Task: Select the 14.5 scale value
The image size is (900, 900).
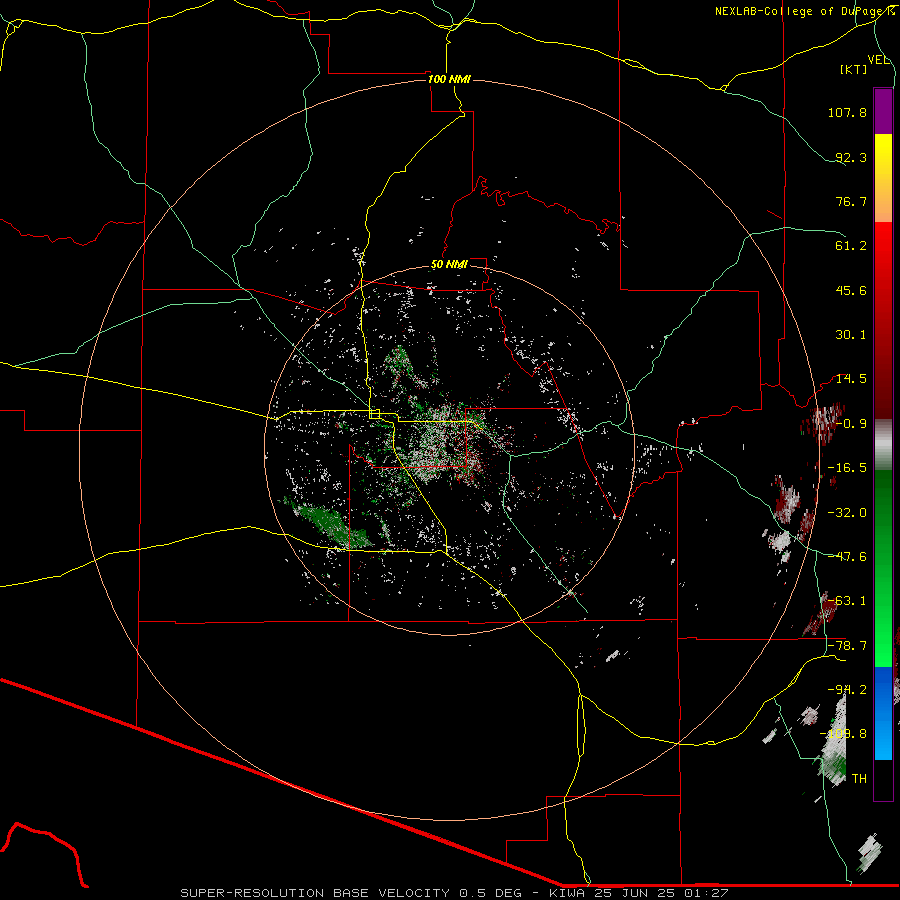Action: pyautogui.click(x=851, y=379)
